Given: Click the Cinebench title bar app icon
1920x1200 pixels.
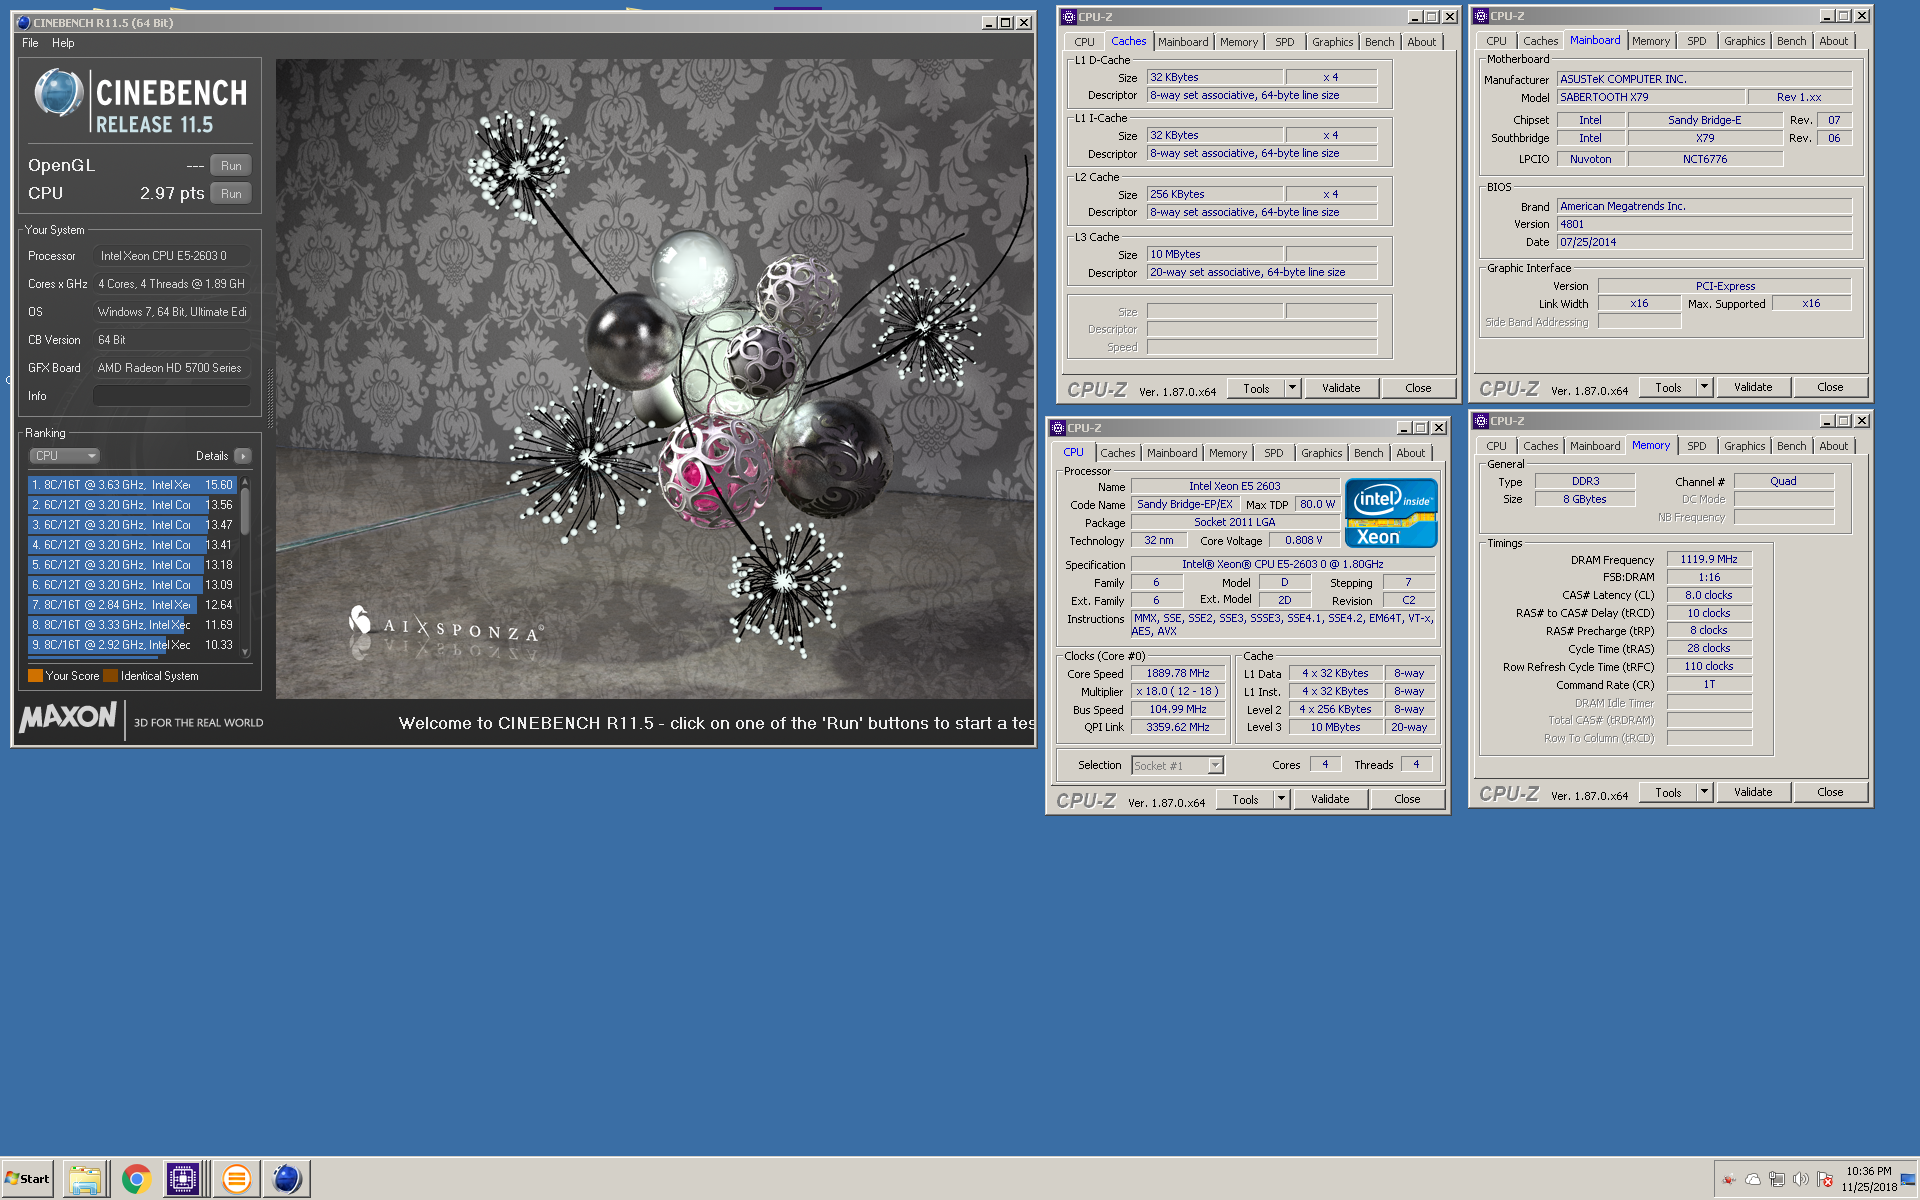Looking at the screenshot, I should point(23,22).
